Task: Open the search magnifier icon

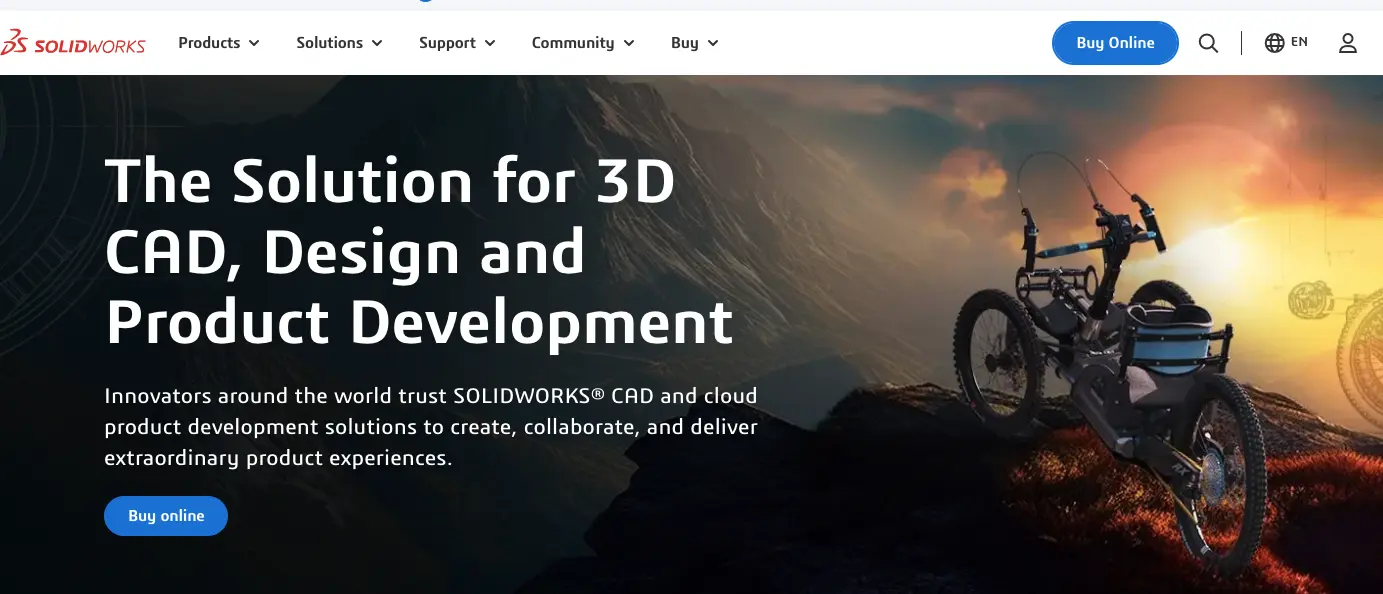Action: tap(1208, 43)
